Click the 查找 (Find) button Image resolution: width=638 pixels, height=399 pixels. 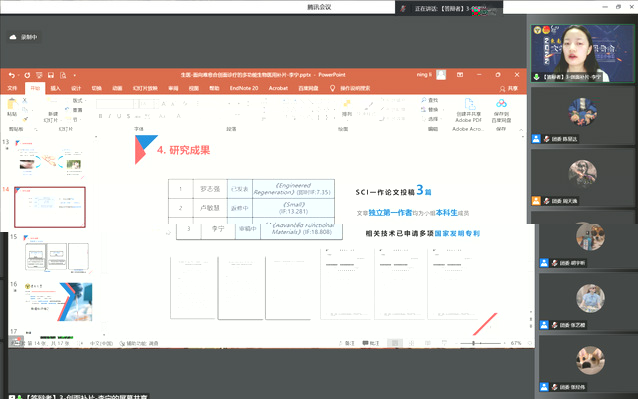[x=430, y=100]
